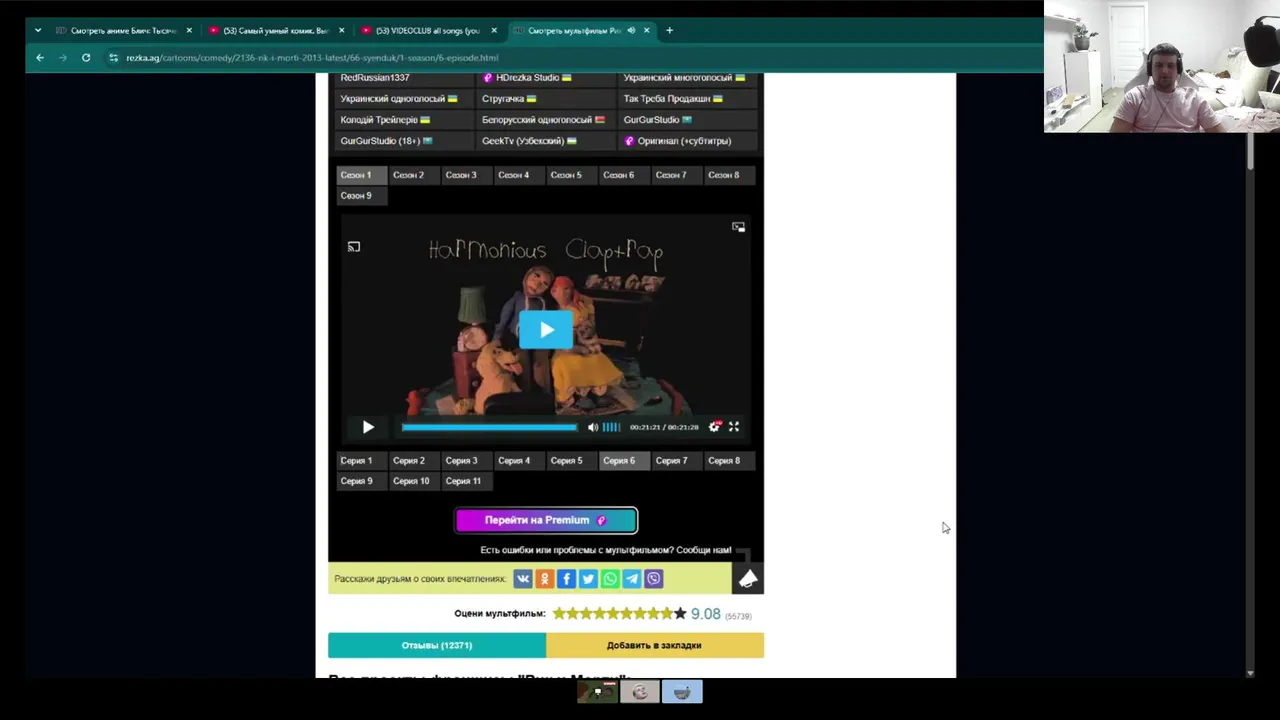The width and height of the screenshot is (1280, 720).
Task: Share via WhatsApp icon
Action: (x=610, y=579)
